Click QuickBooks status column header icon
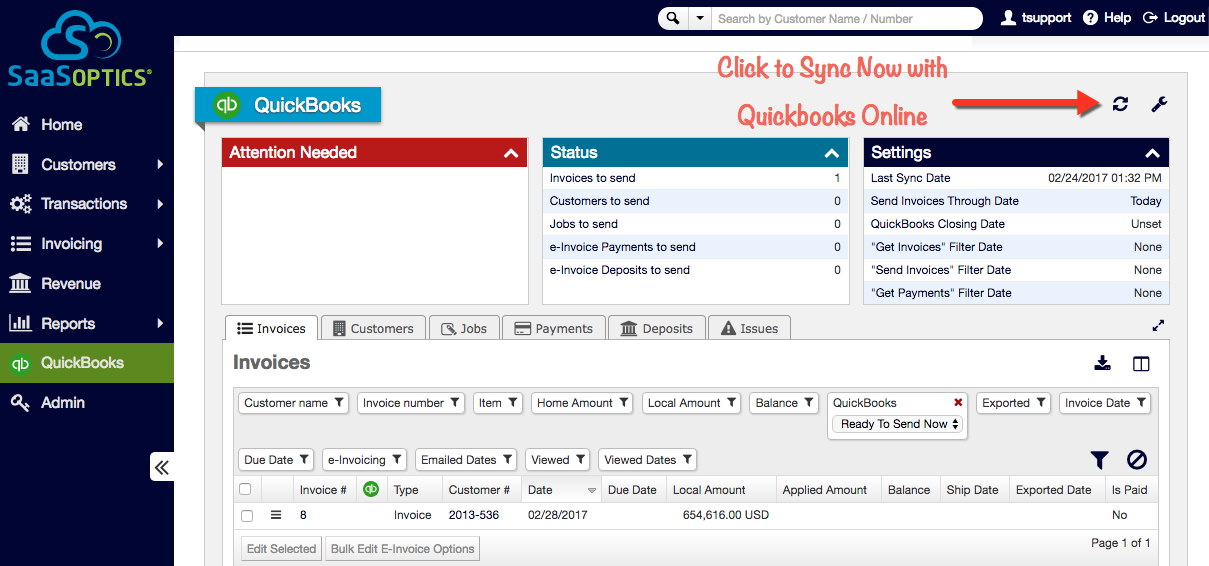The image size is (1209, 566). [371, 490]
